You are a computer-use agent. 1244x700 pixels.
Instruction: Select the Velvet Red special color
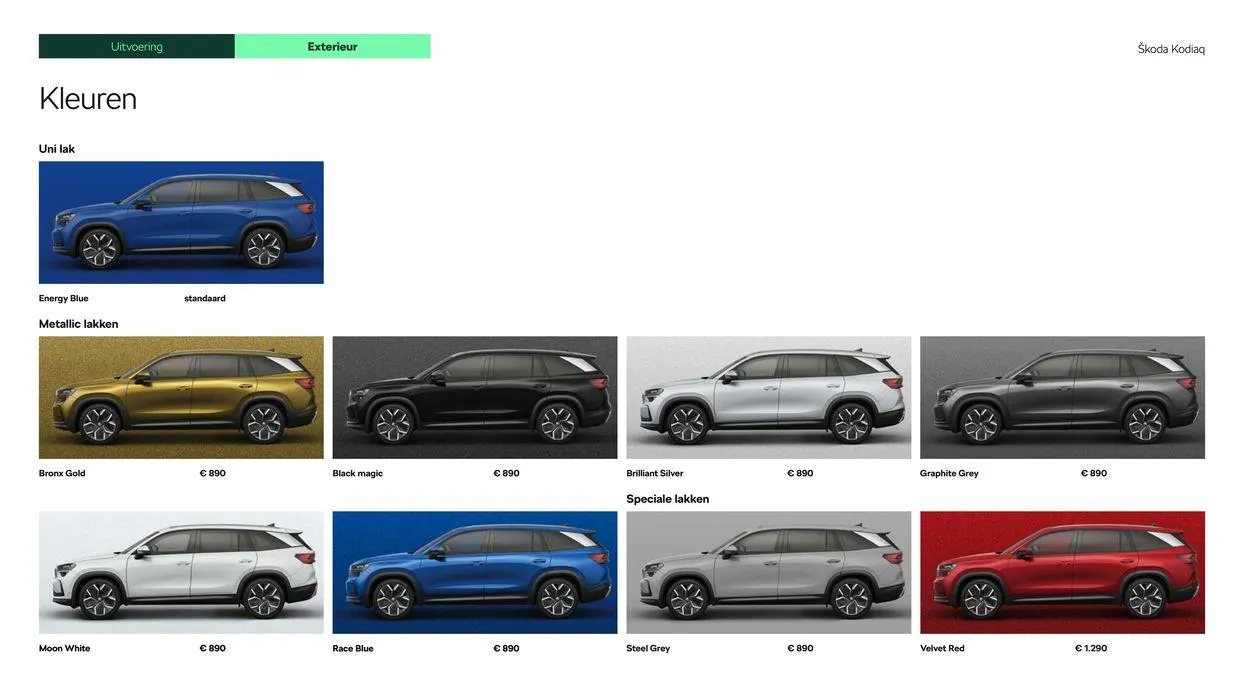pos(1063,572)
